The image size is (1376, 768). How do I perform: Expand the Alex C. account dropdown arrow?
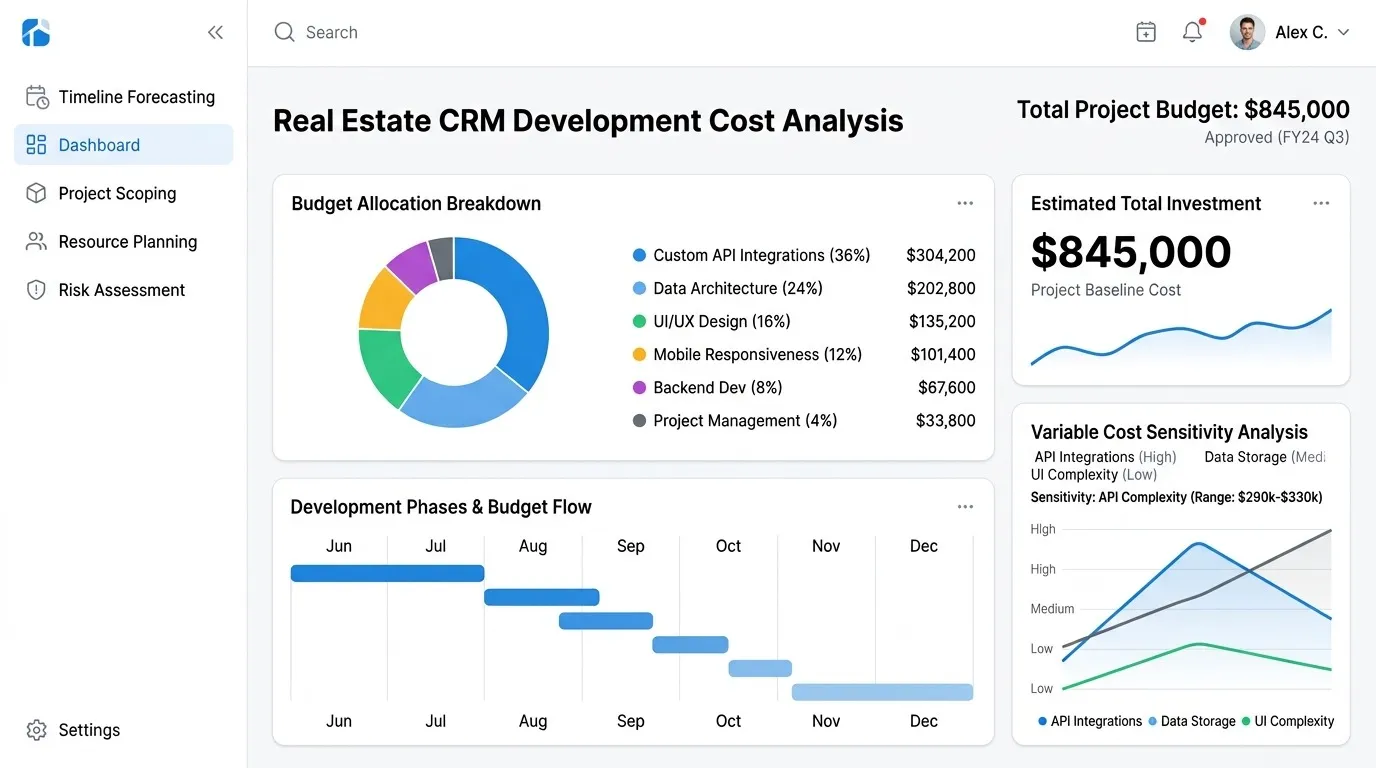click(x=1343, y=33)
